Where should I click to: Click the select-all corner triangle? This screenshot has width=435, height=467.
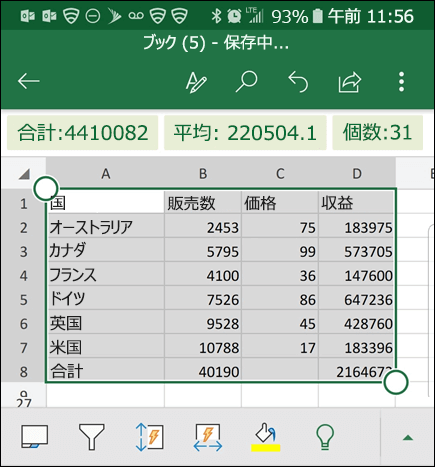pyautogui.click(x=24, y=174)
